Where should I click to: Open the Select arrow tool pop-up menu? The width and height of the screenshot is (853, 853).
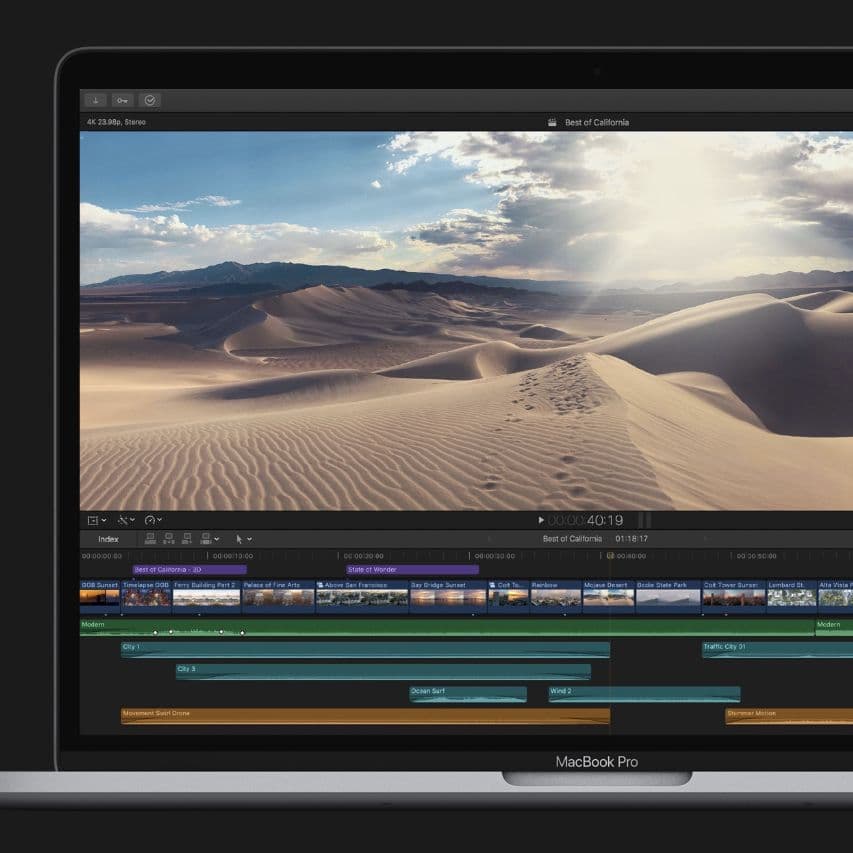point(243,539)
